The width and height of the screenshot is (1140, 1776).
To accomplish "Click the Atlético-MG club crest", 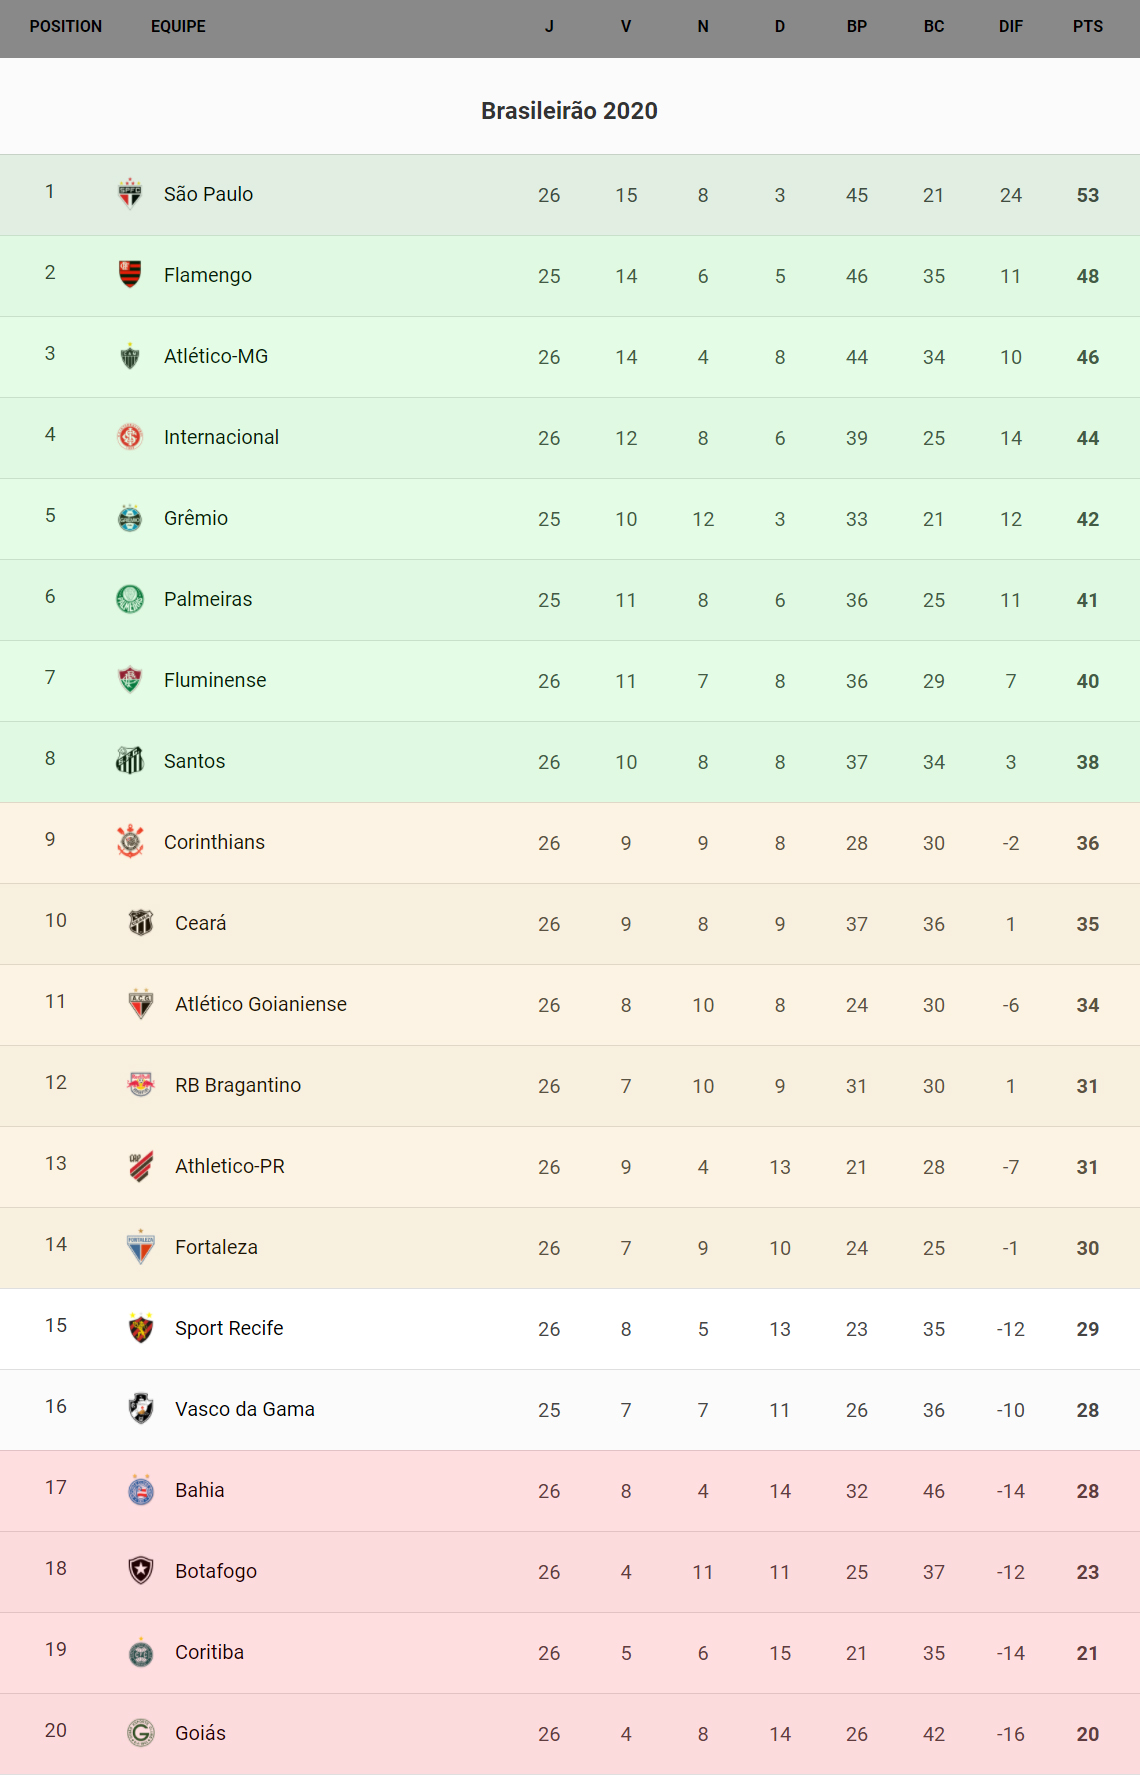I will pos(130,356).
